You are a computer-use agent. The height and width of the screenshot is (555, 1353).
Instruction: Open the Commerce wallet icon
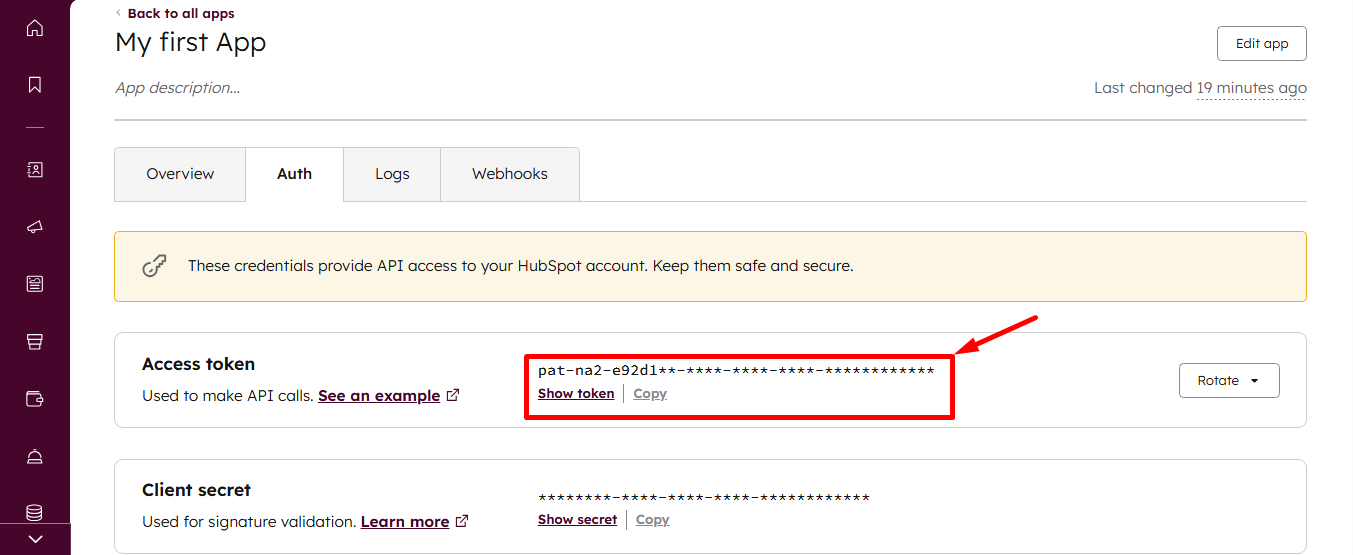[x=35, y=399]
